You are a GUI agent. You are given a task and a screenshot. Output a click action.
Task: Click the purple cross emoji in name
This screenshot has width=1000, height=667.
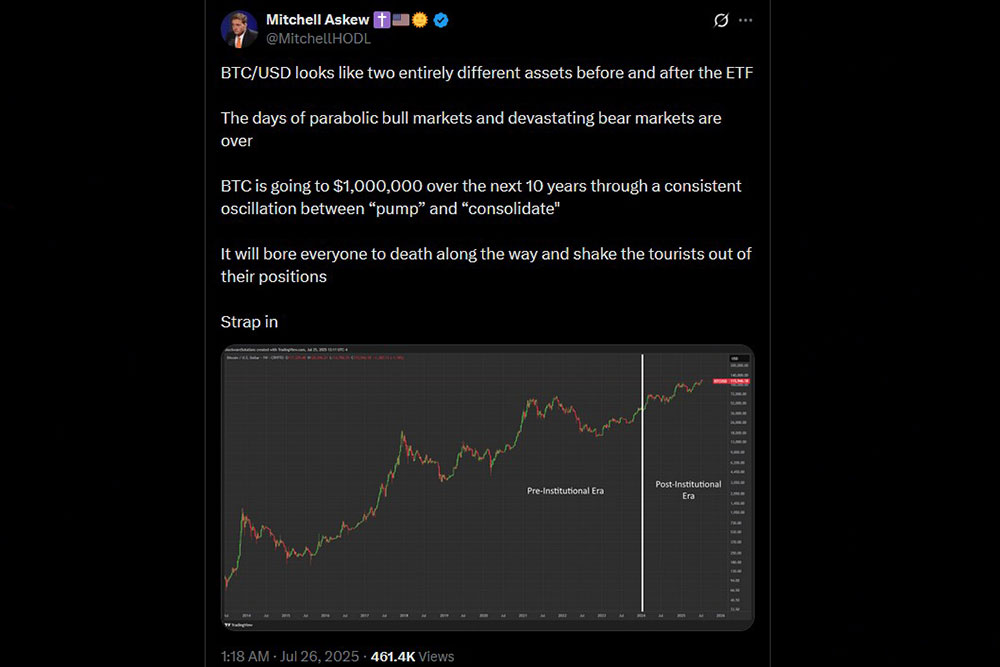[x=381, y=20]
